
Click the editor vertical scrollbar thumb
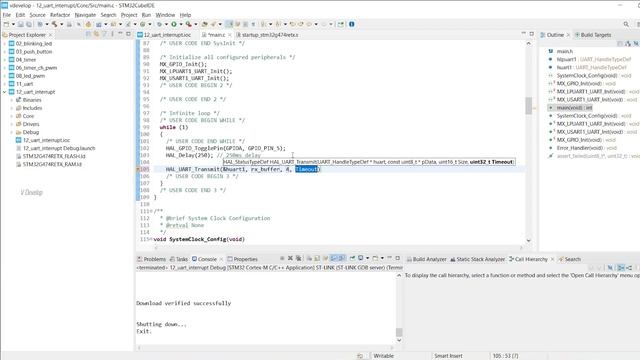tap(529, 106)
